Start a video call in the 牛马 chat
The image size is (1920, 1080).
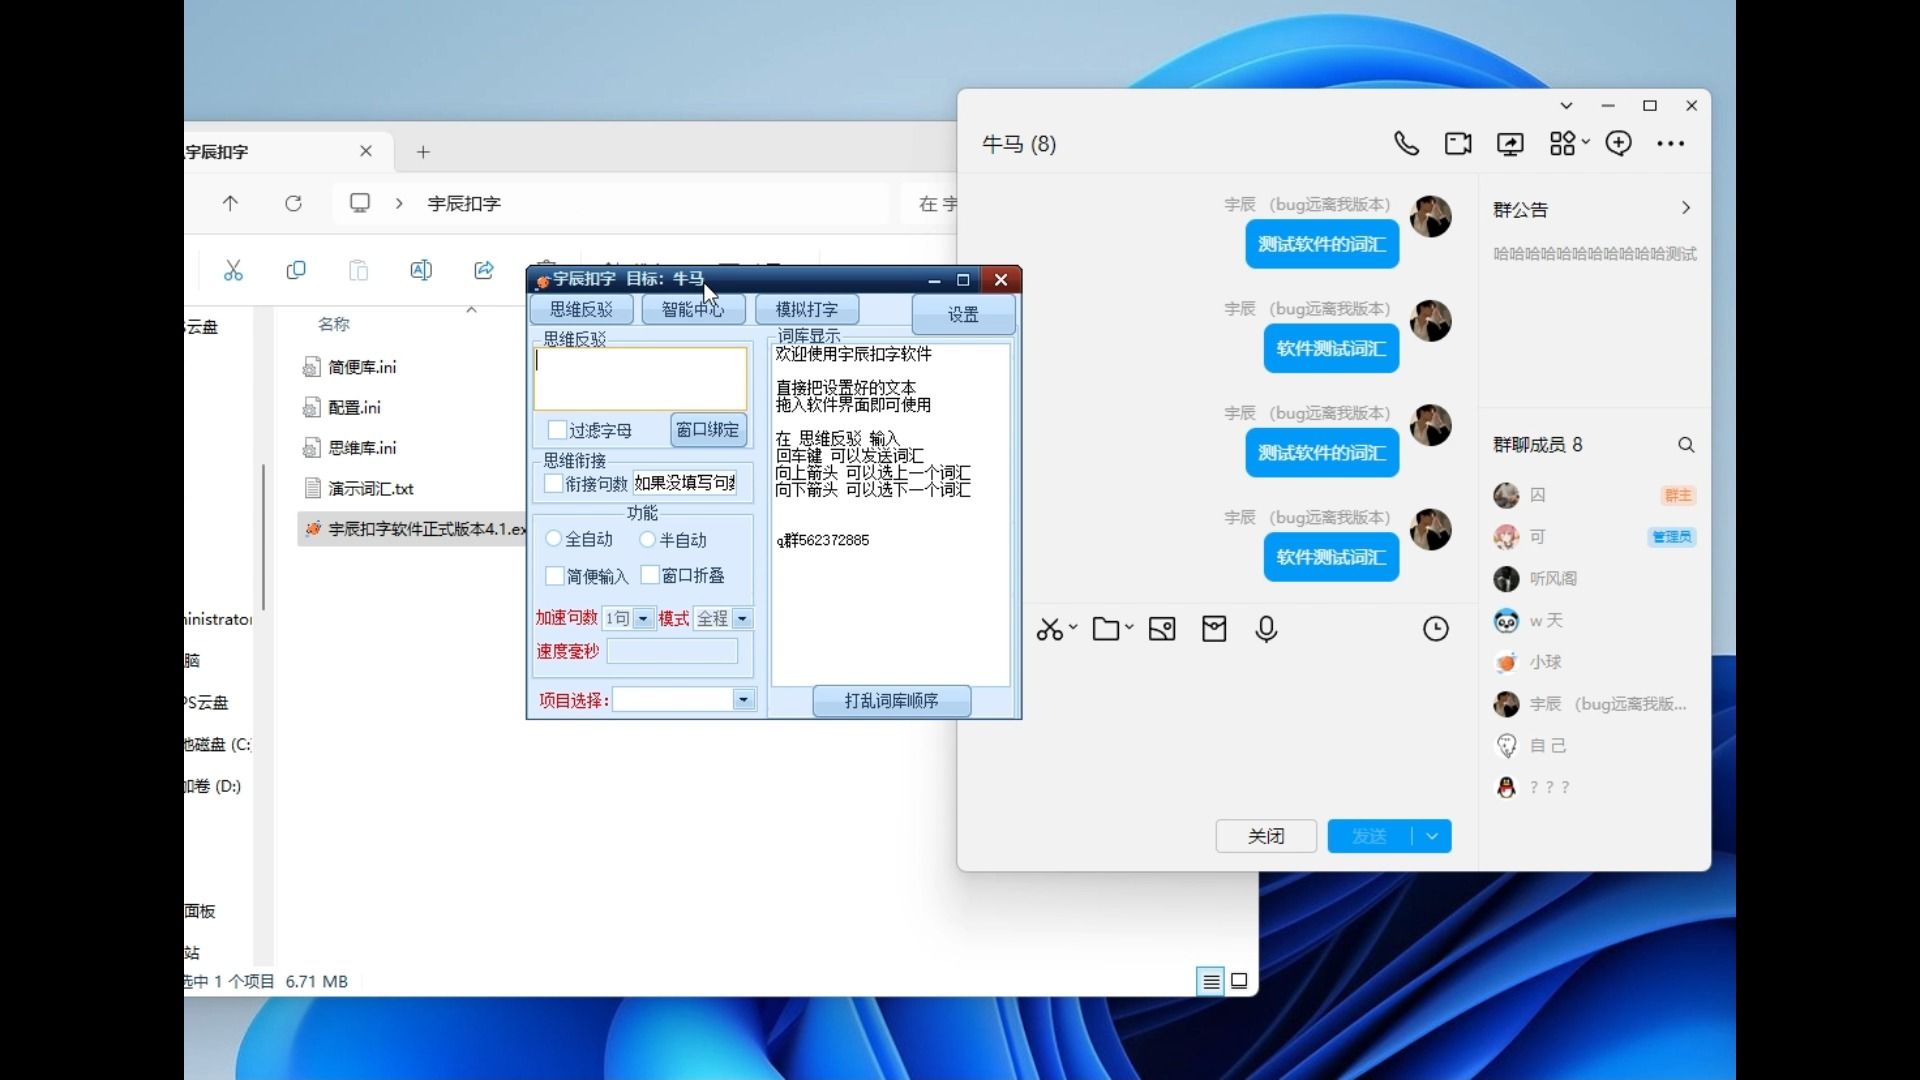(1458, 144)
